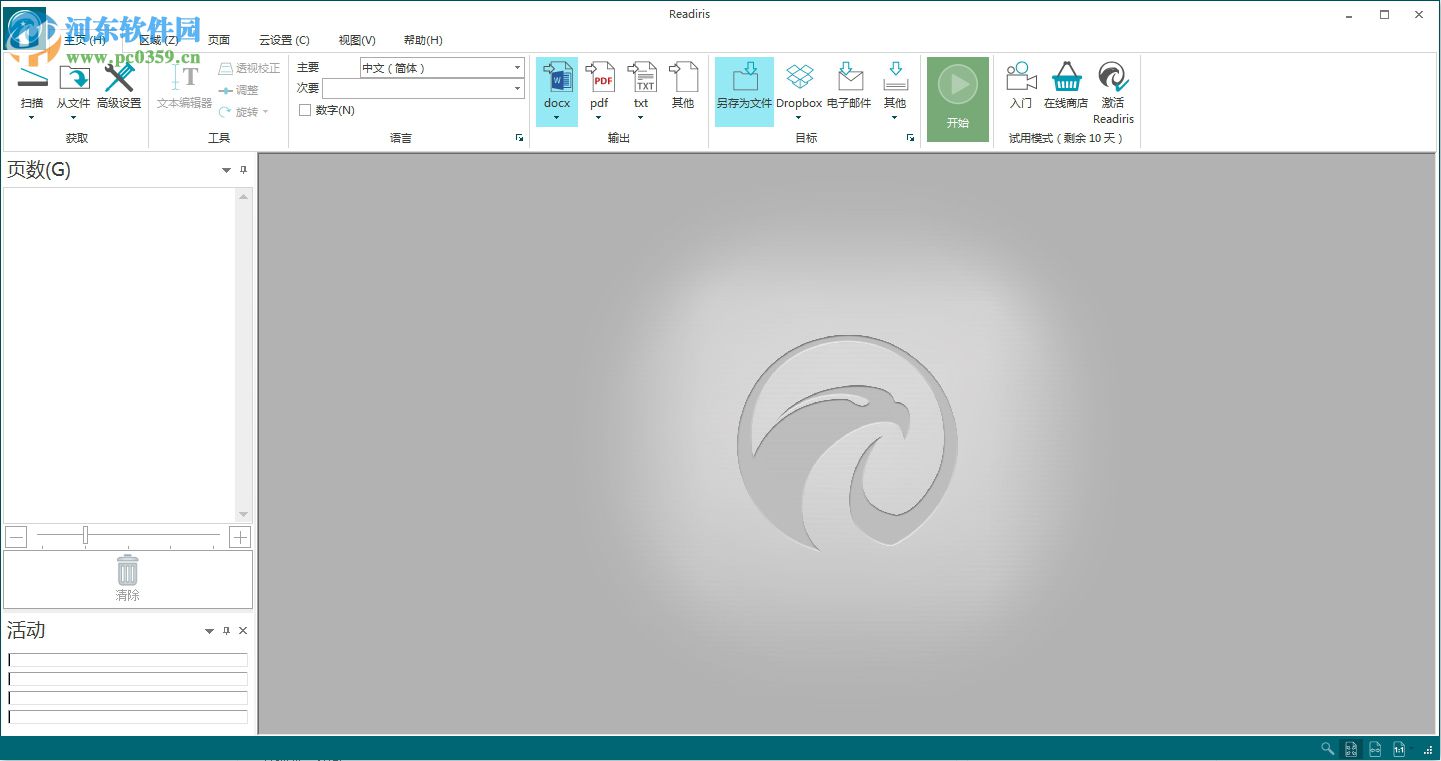Click the Readiris application logo button
Image resolution: width=1441 pixels, height=761 pixels.
[x=24, y=27]
